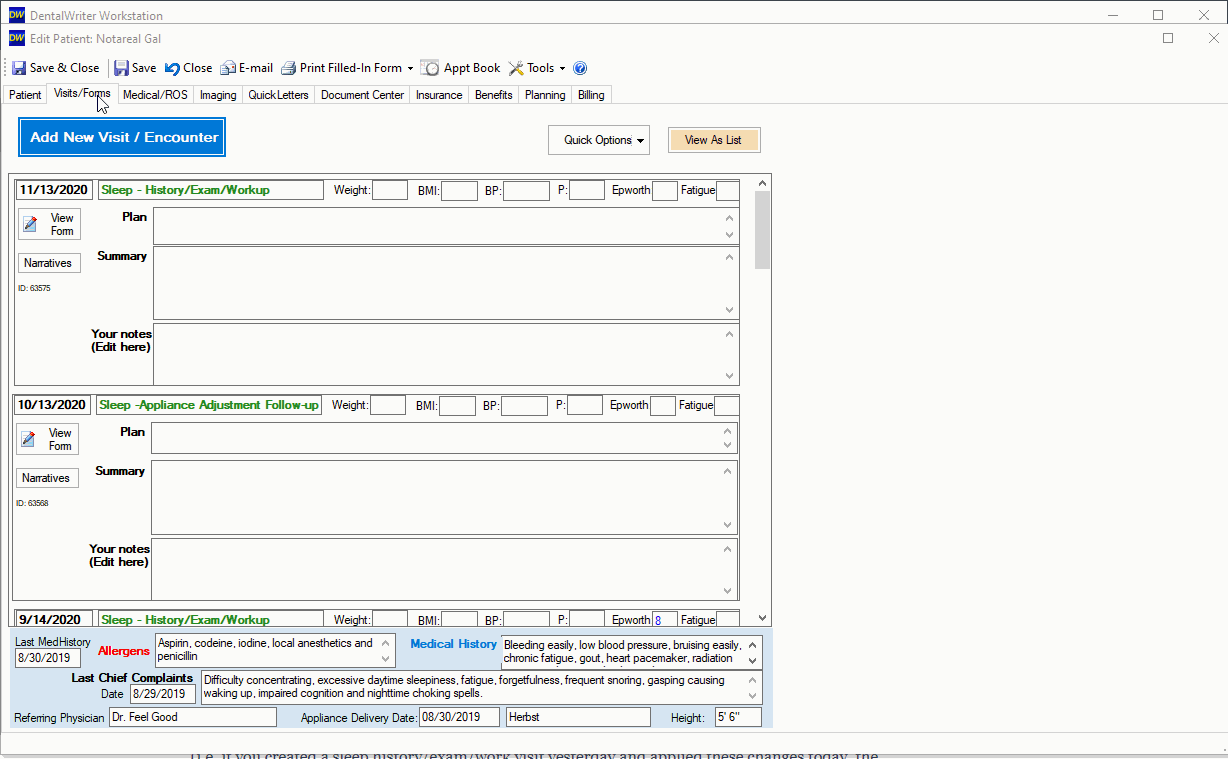Click Appt Book toolbar label

coord(472,68)
